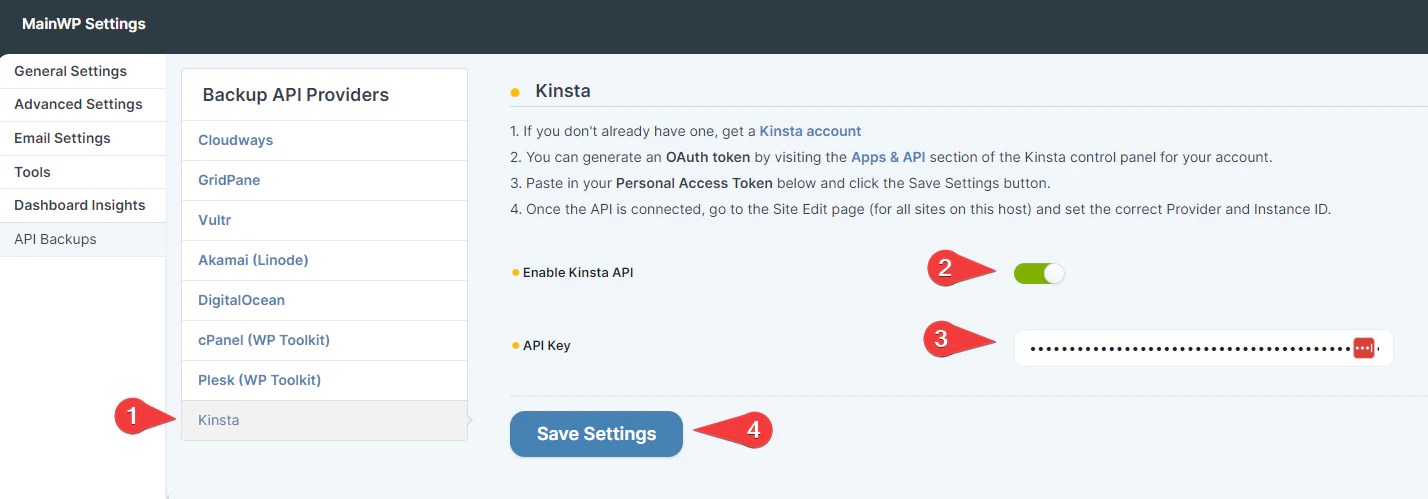Click the API Key label
Viewport: 1428px width, 499px height.
(547, 346)
